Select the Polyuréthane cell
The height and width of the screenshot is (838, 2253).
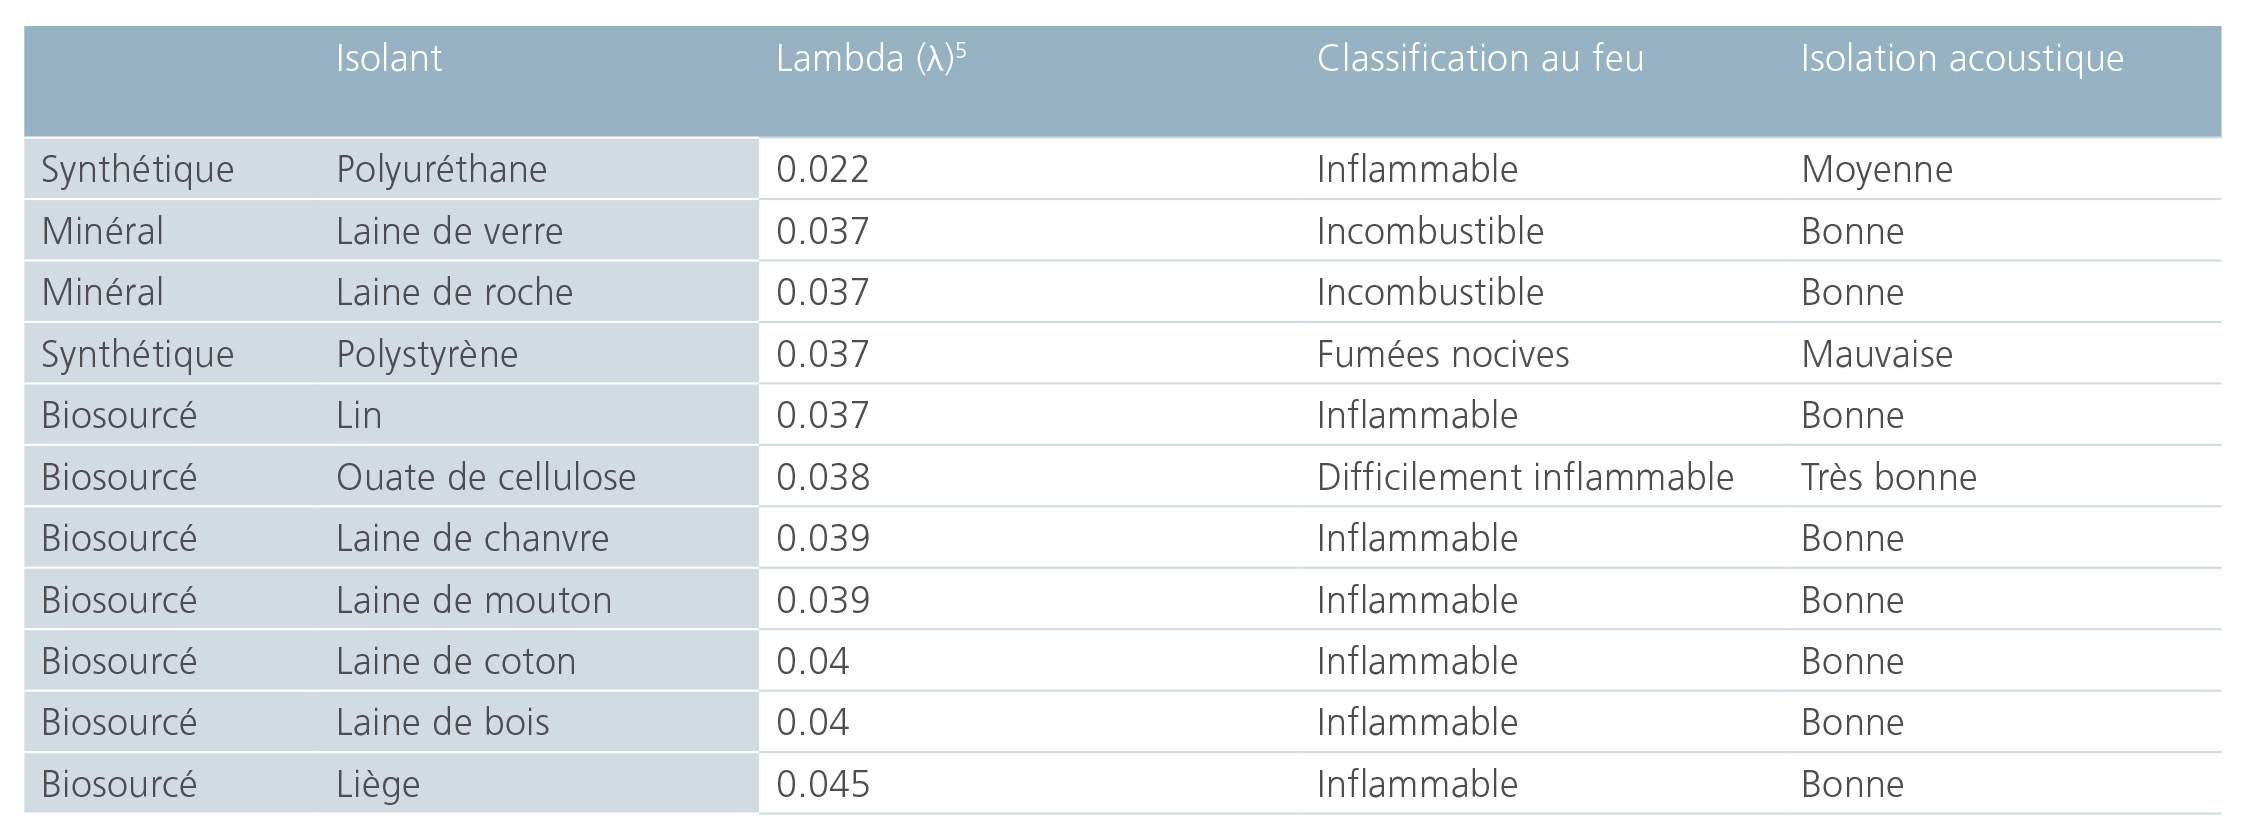pos(441,169)
